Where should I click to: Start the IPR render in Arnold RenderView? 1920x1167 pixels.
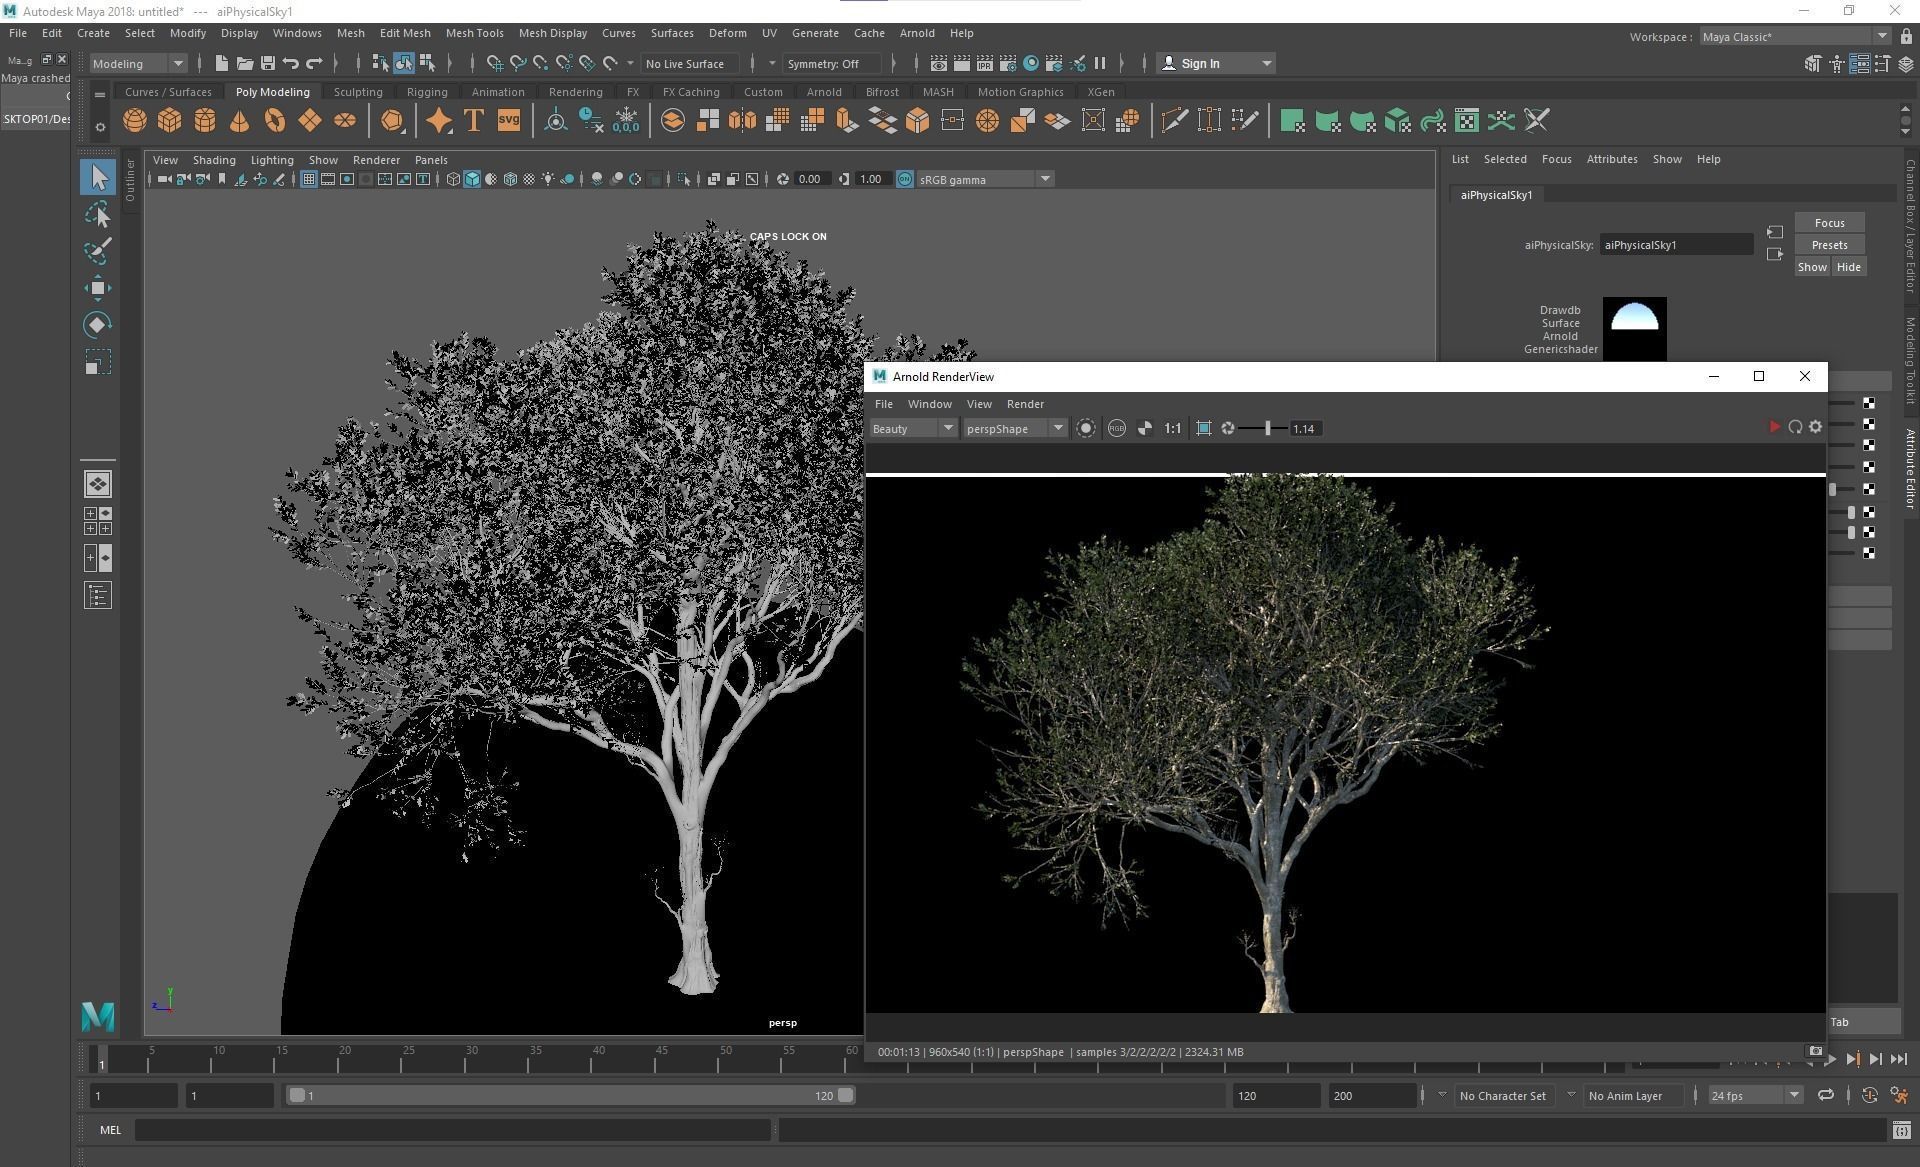pos(1774,427)
